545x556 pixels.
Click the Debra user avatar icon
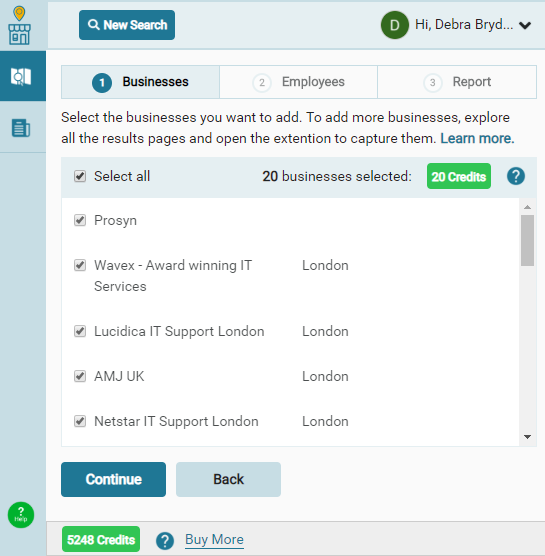click(395, 25)
